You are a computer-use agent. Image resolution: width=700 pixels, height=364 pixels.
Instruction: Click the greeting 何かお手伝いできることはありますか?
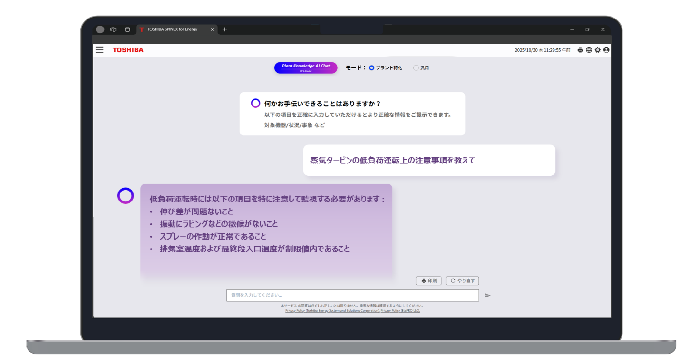[322, 104]
